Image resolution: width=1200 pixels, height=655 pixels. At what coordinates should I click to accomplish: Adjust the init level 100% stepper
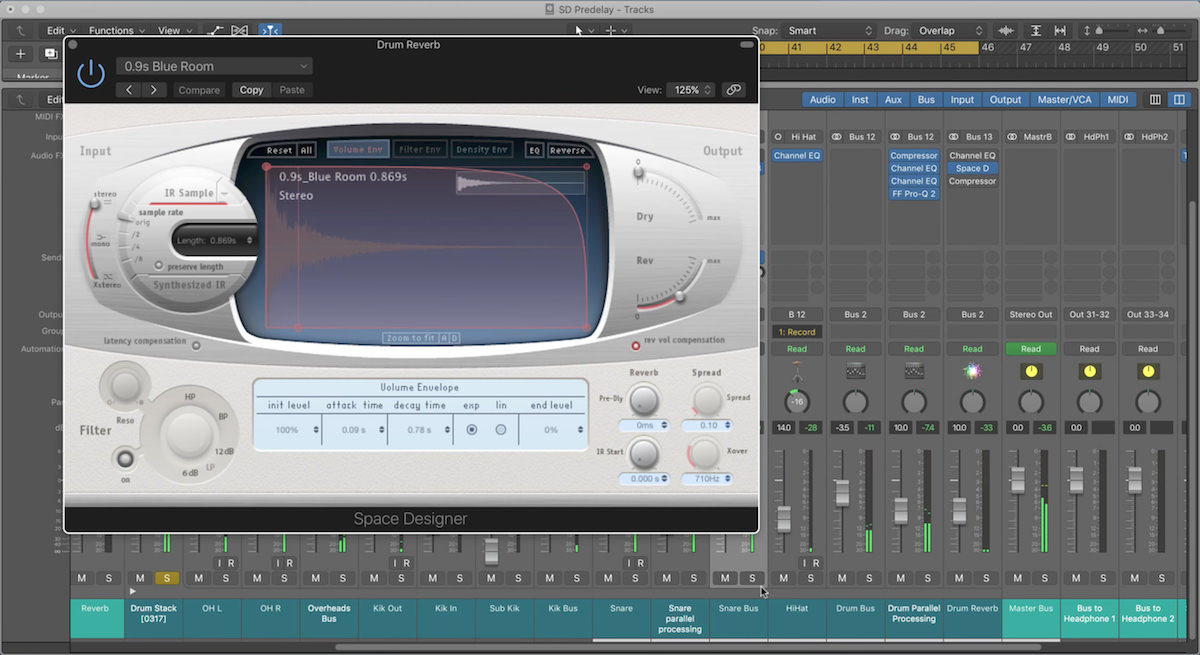click(316, 430)
